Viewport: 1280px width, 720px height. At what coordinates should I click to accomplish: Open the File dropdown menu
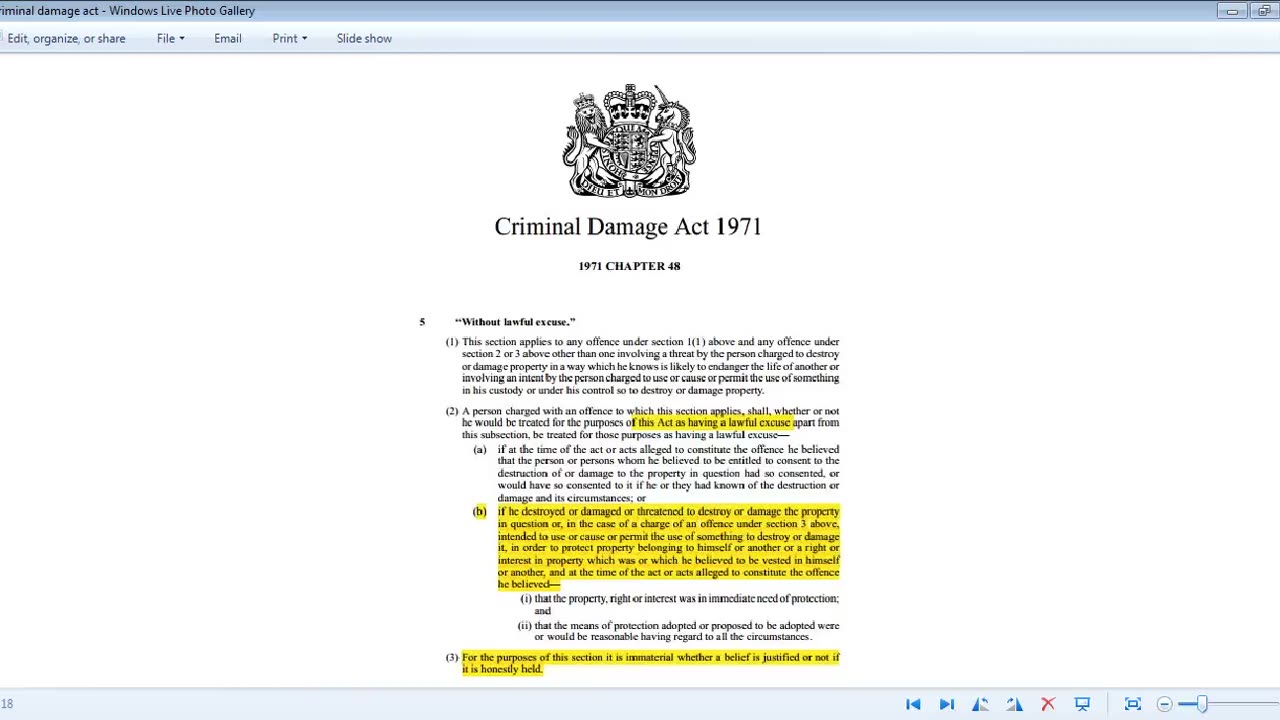point(170,38)
